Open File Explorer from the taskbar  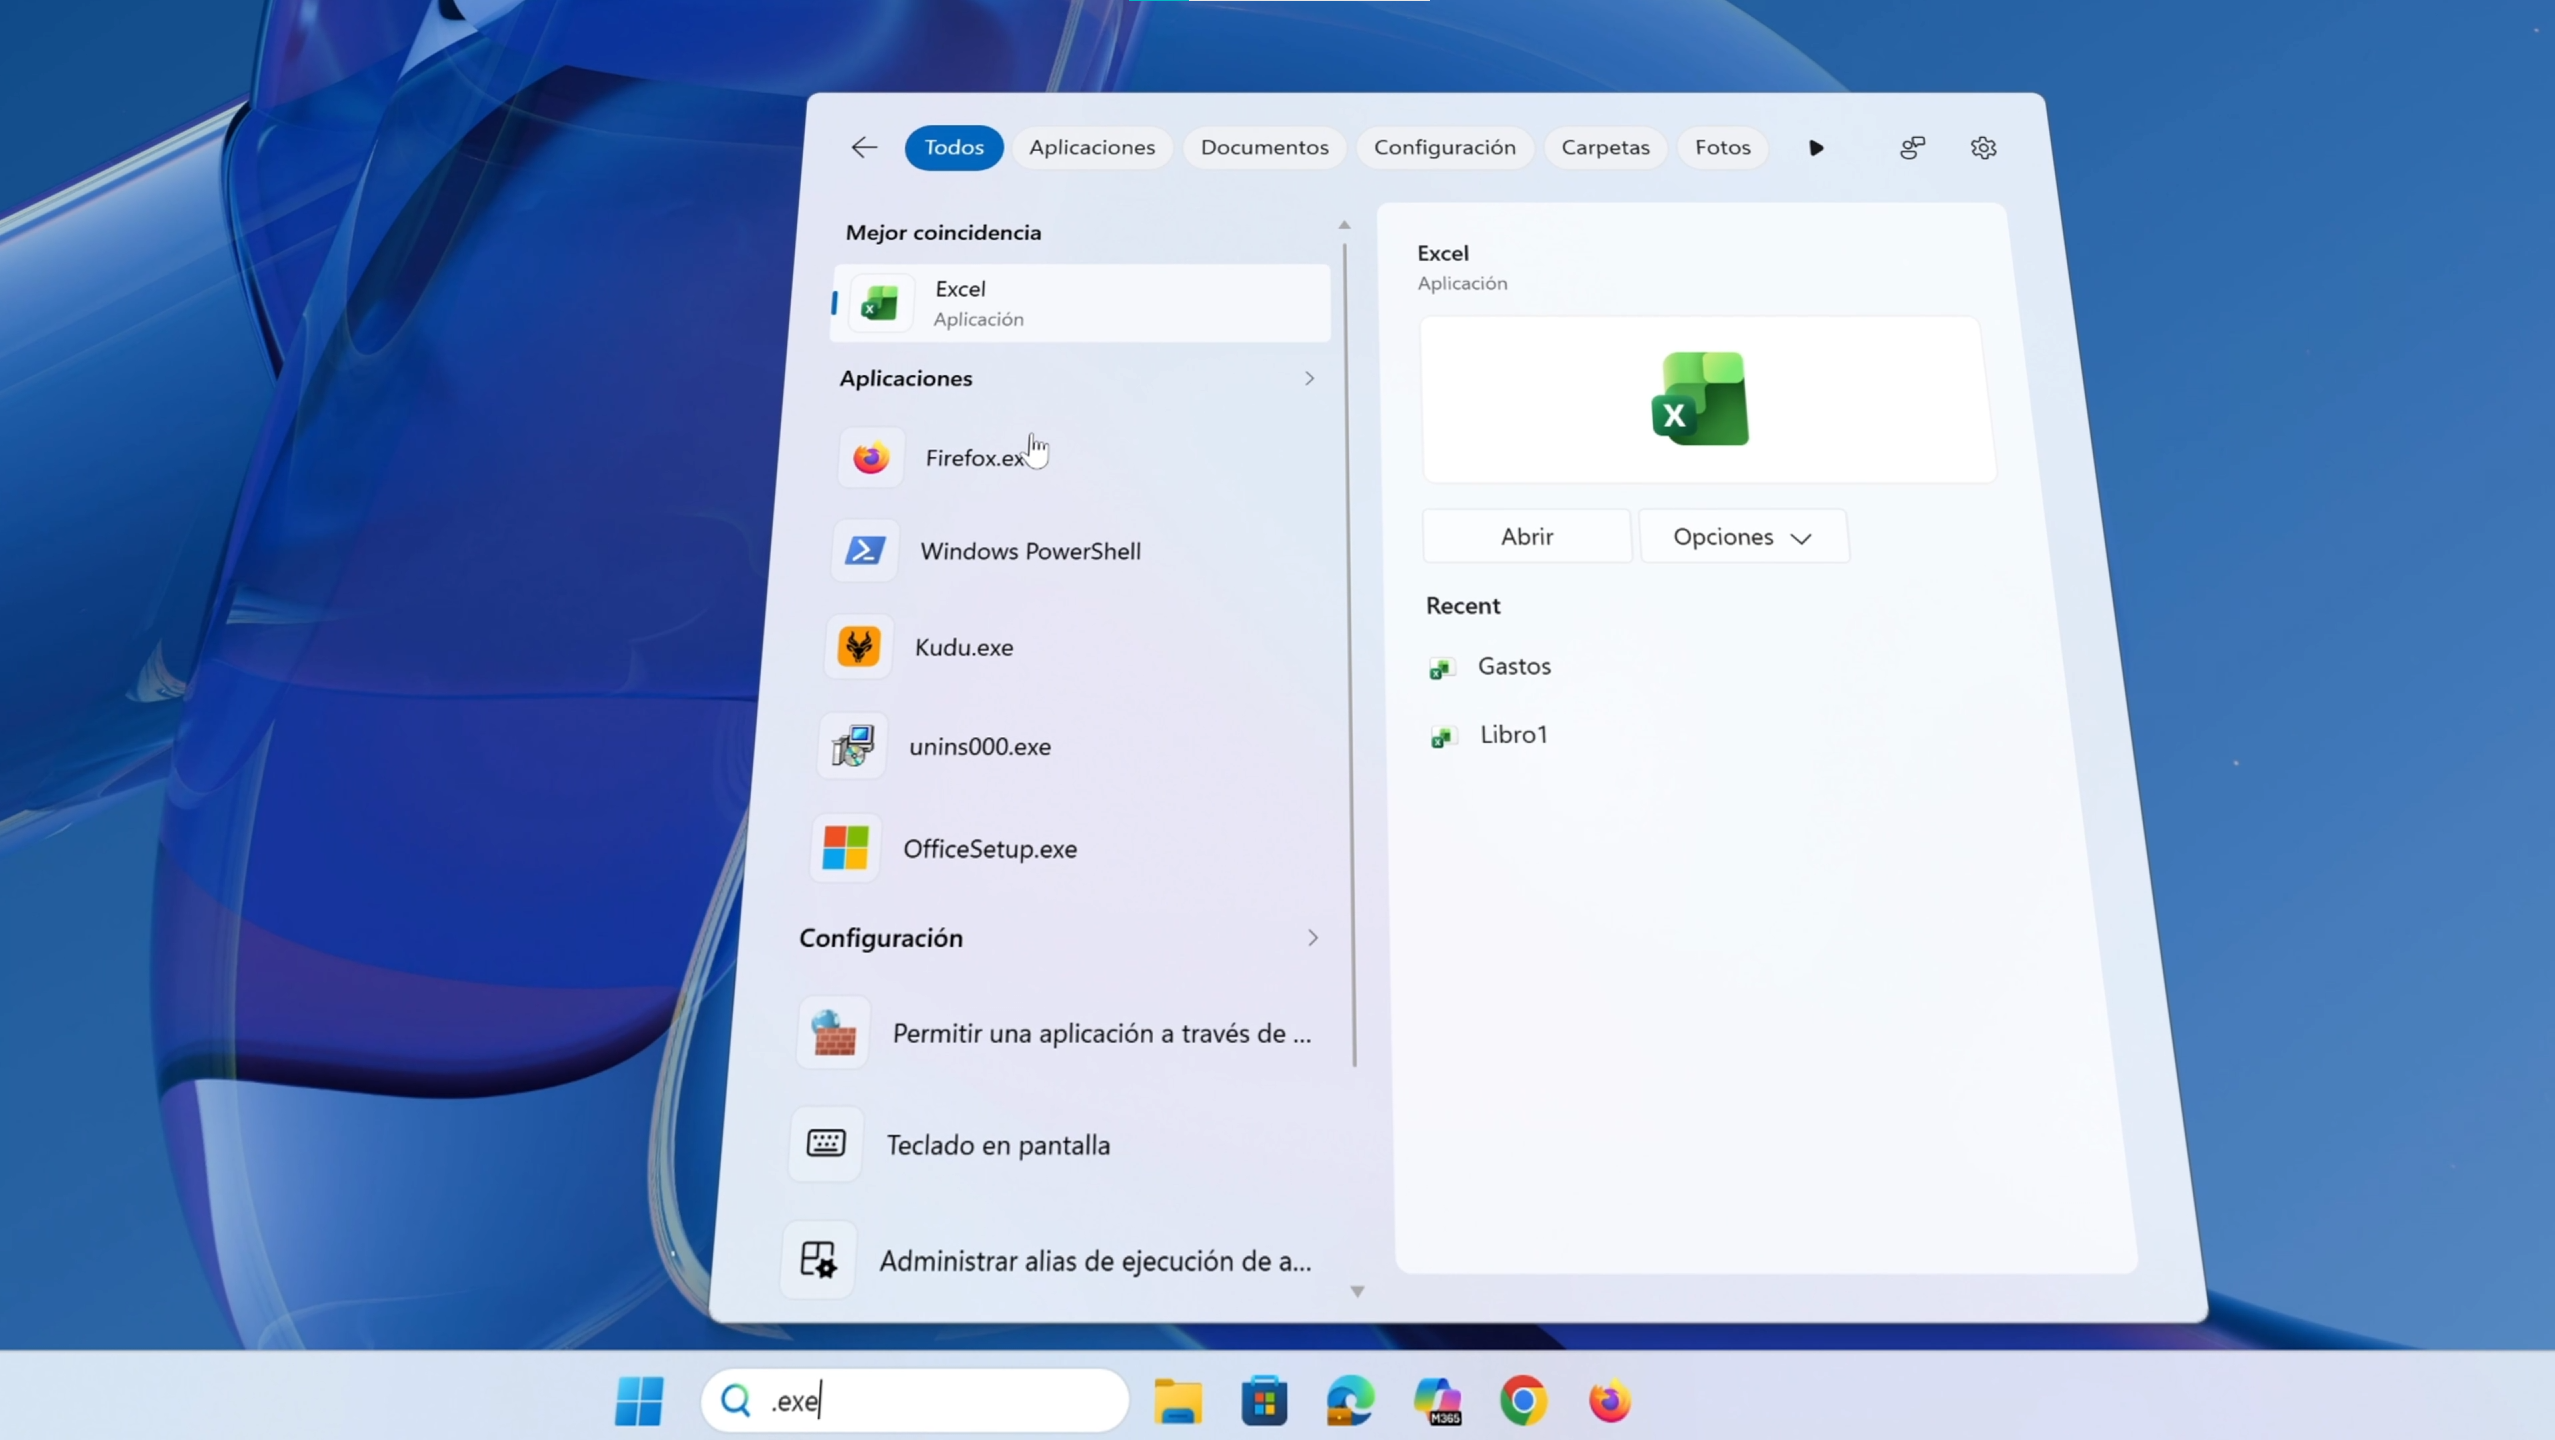(1178, 1401)
